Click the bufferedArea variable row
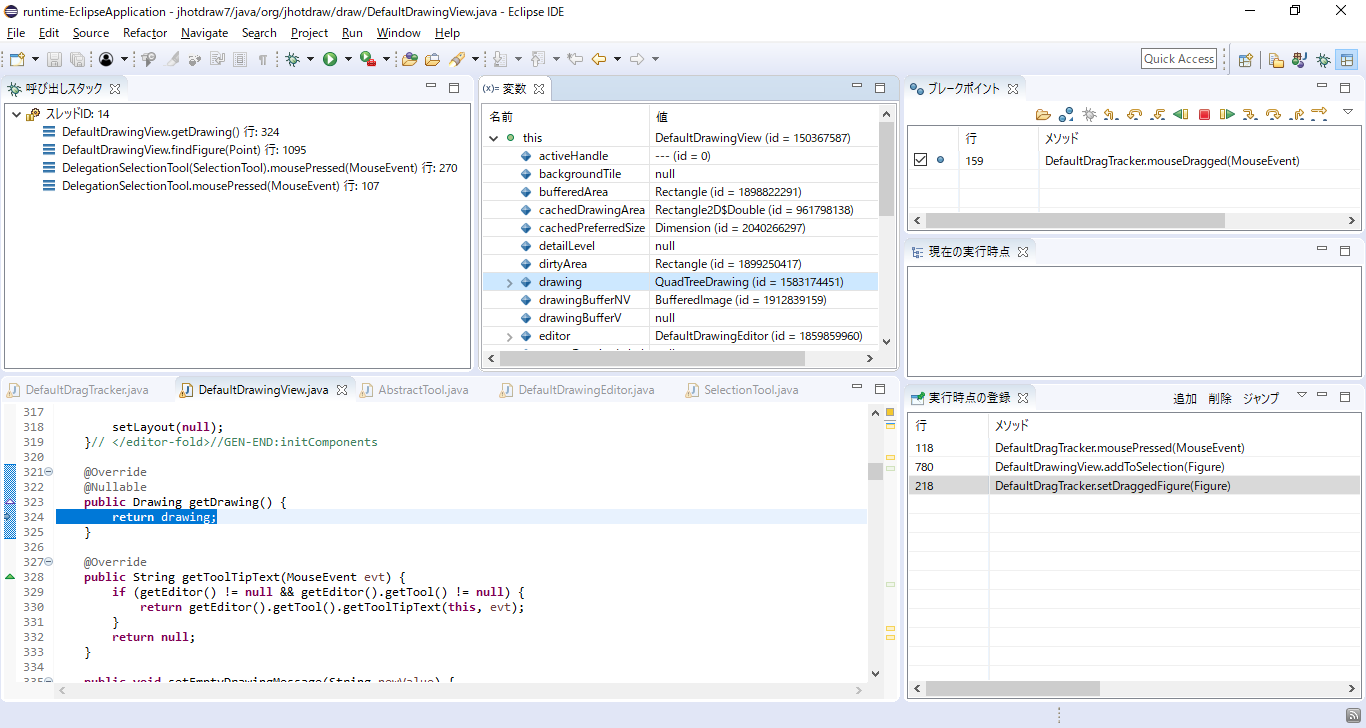The image size is (1366, 728). (x=680, y=192)
